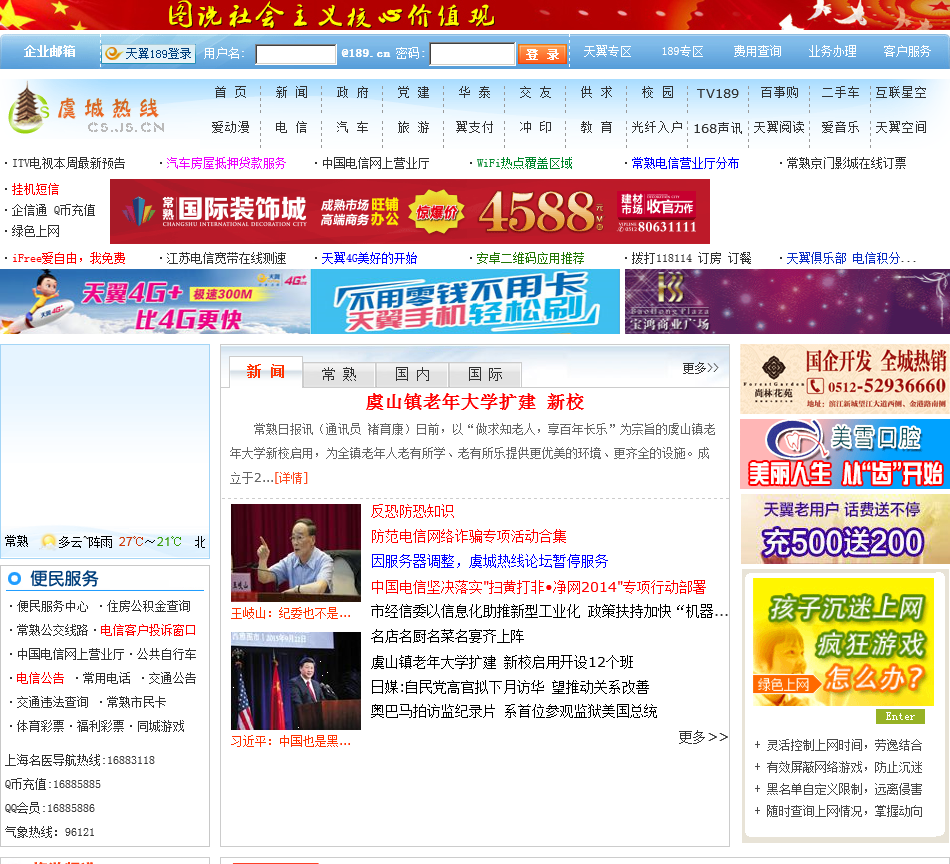Open the 爱动漫 navigation item
The image size is (950, 864).
231,127
